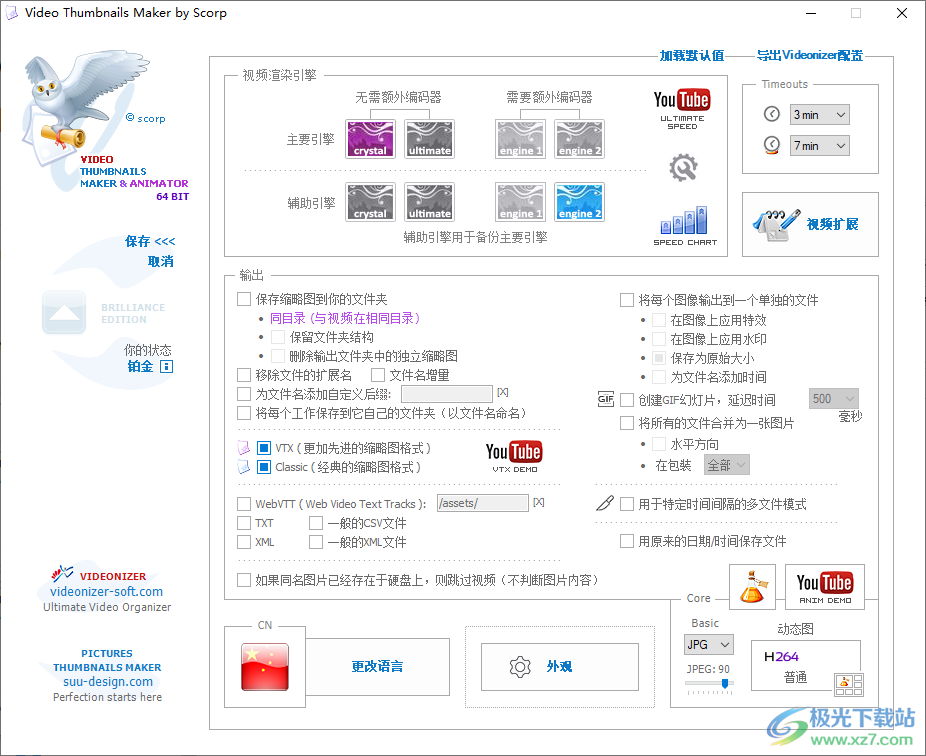Enable 保存缩略图到你的文件夹 checkbox
Image resolution: width=926 pixels, height=756 pixels.
pyautogui.click(x=244, y=299)
